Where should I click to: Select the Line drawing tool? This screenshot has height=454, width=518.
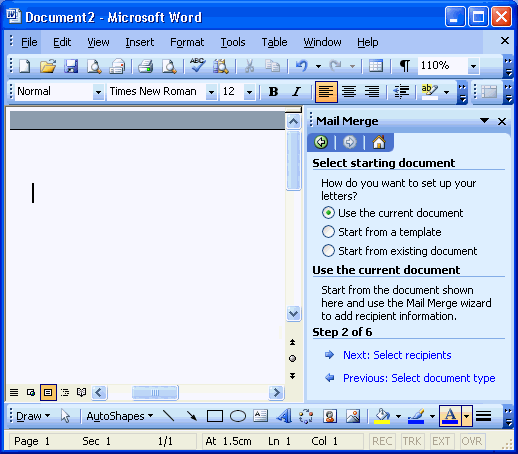tap(169, 416)
